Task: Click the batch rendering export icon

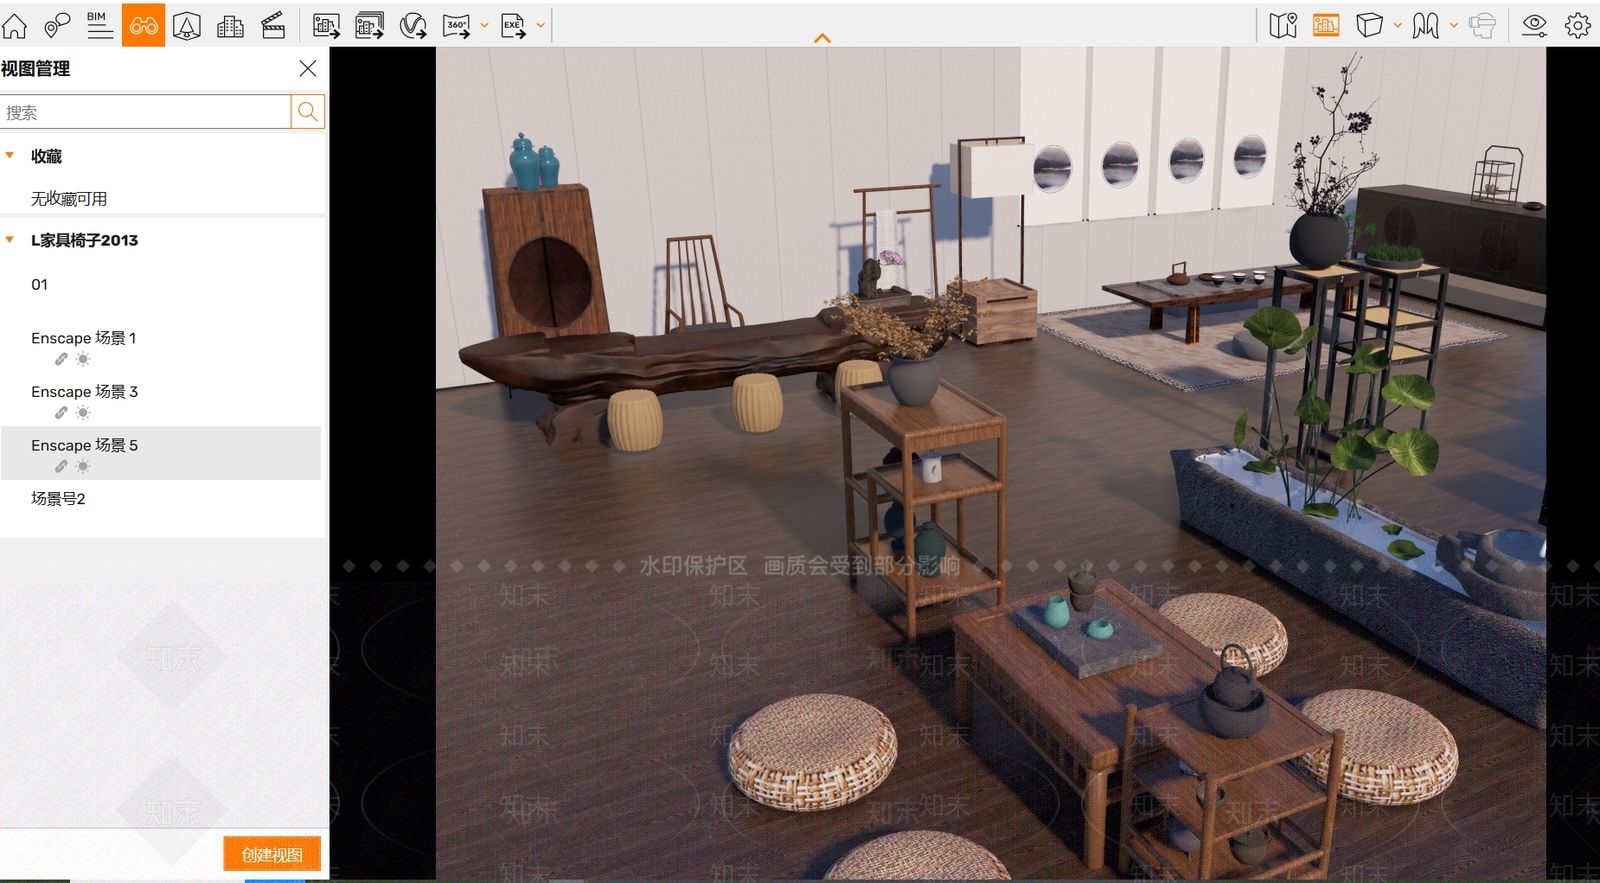Action: tap(369, 25)
